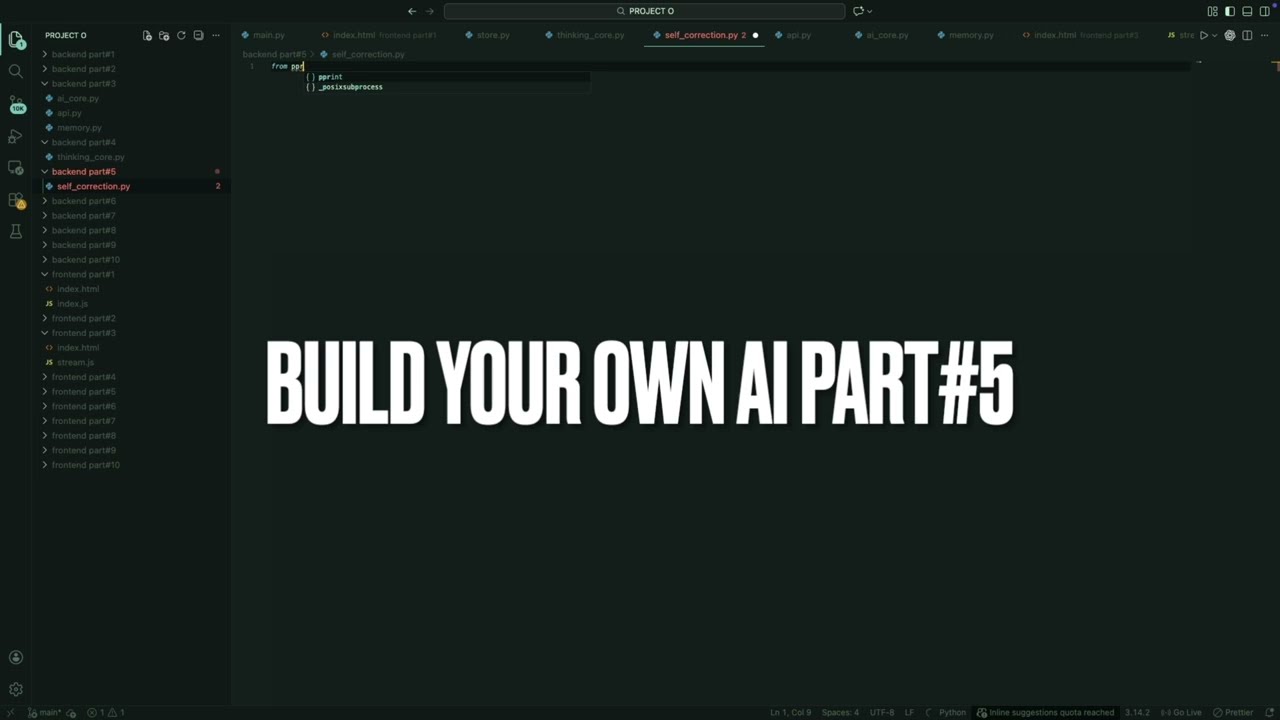Open the Manage gear icon
Image resolution: width=1280 pixels, height=720 pixels.
point(16,689)
